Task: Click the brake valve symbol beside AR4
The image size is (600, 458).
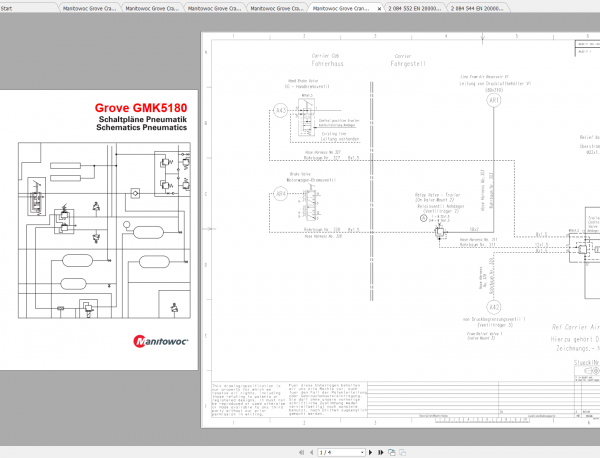Action: (x=310, y=205)
